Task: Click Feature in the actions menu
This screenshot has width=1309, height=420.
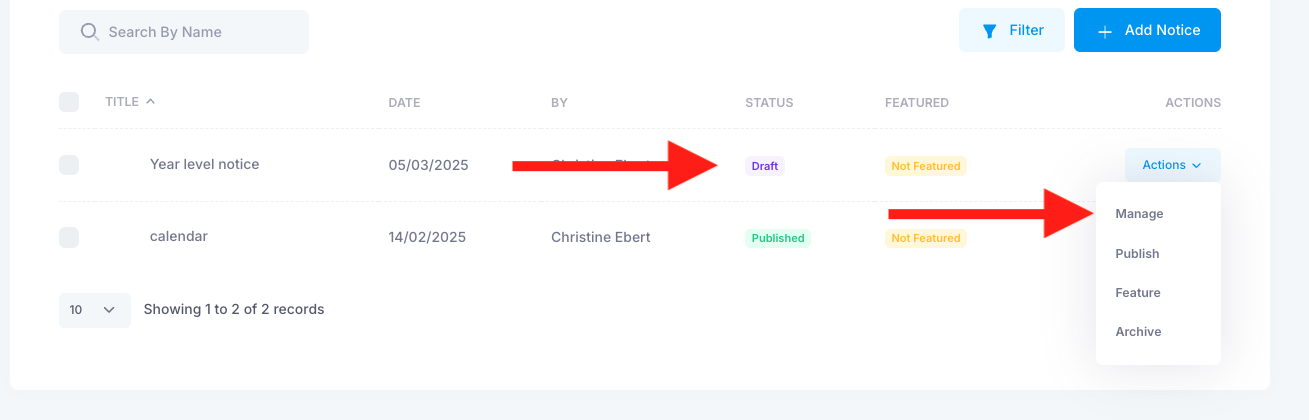Action: point(1138,293)
